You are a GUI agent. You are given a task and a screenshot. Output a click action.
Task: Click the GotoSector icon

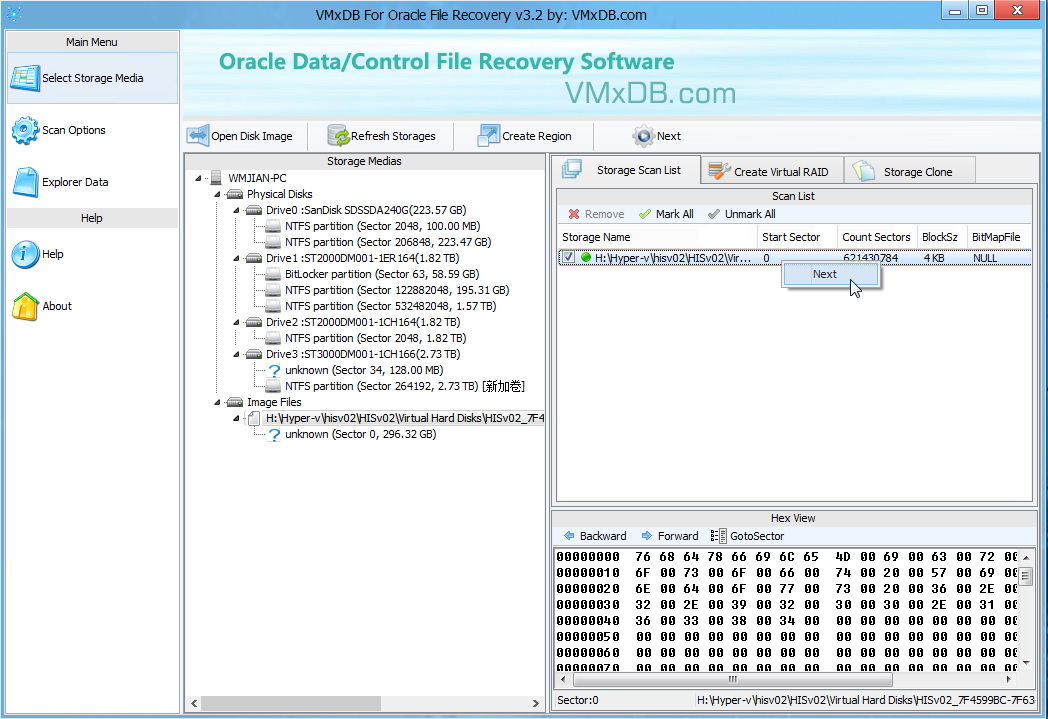pos(718,536)
